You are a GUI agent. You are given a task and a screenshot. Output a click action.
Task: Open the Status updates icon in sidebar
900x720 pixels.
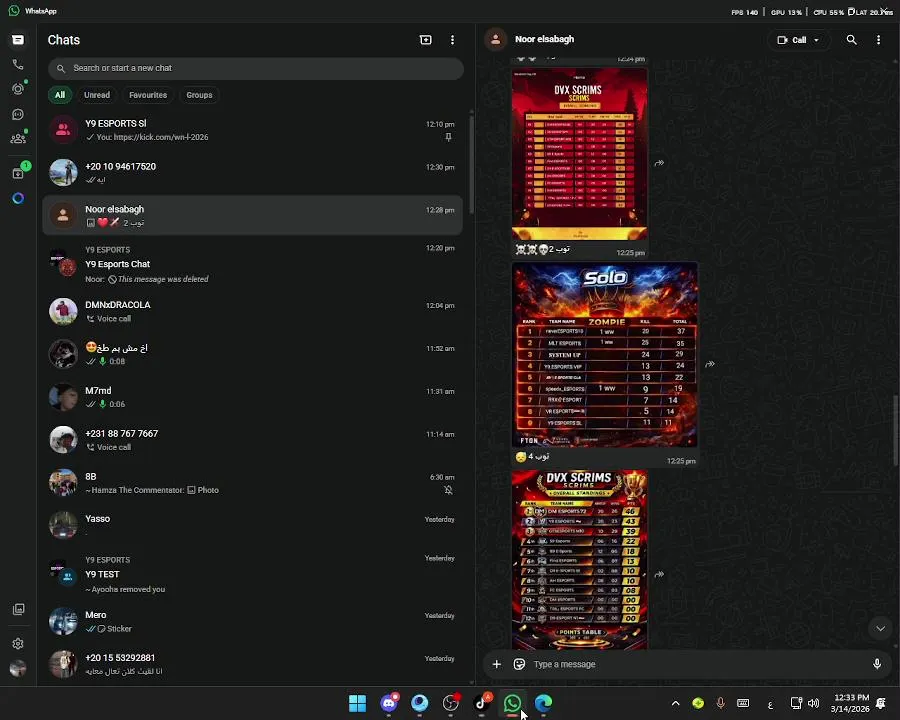[x=18, y=89]
